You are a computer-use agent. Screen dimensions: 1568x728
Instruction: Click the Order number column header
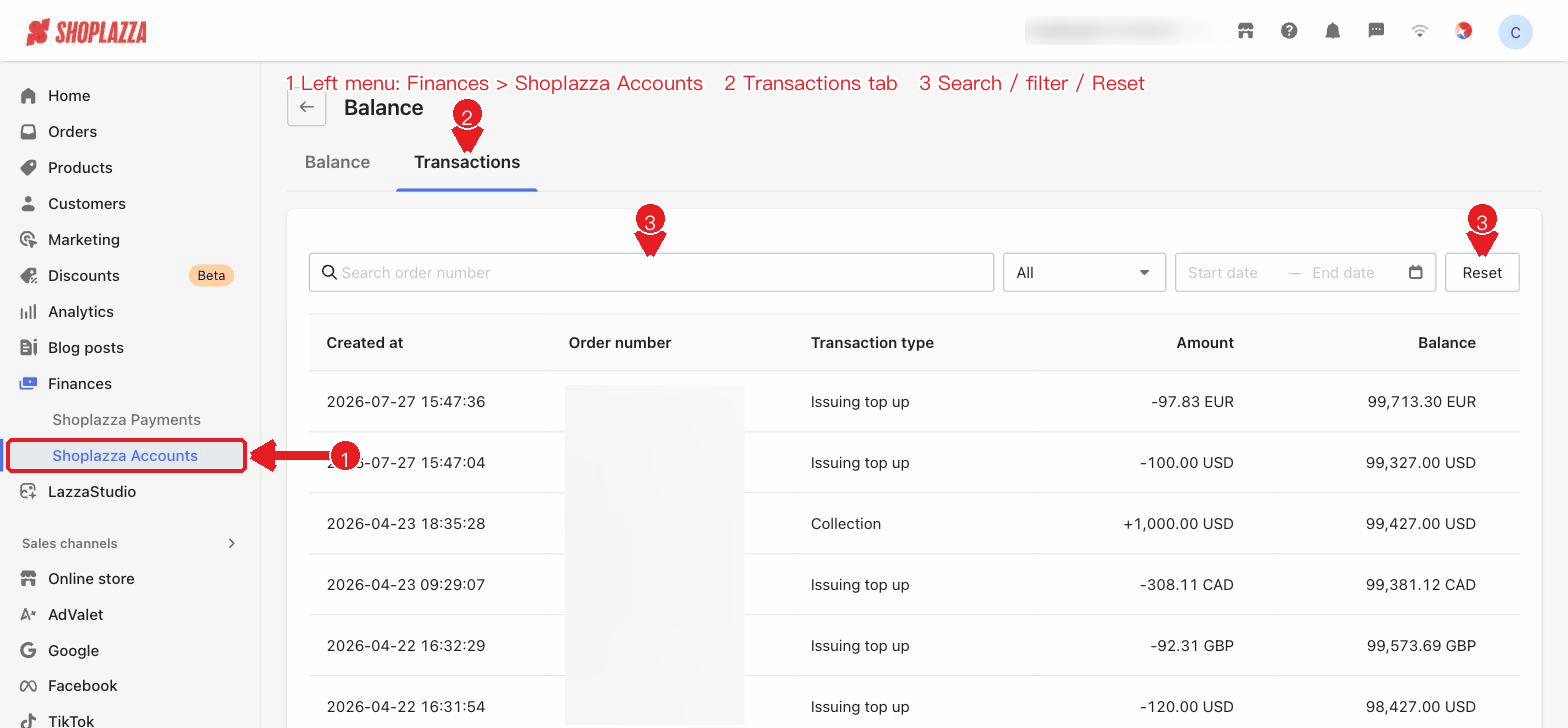click(620, 342)
